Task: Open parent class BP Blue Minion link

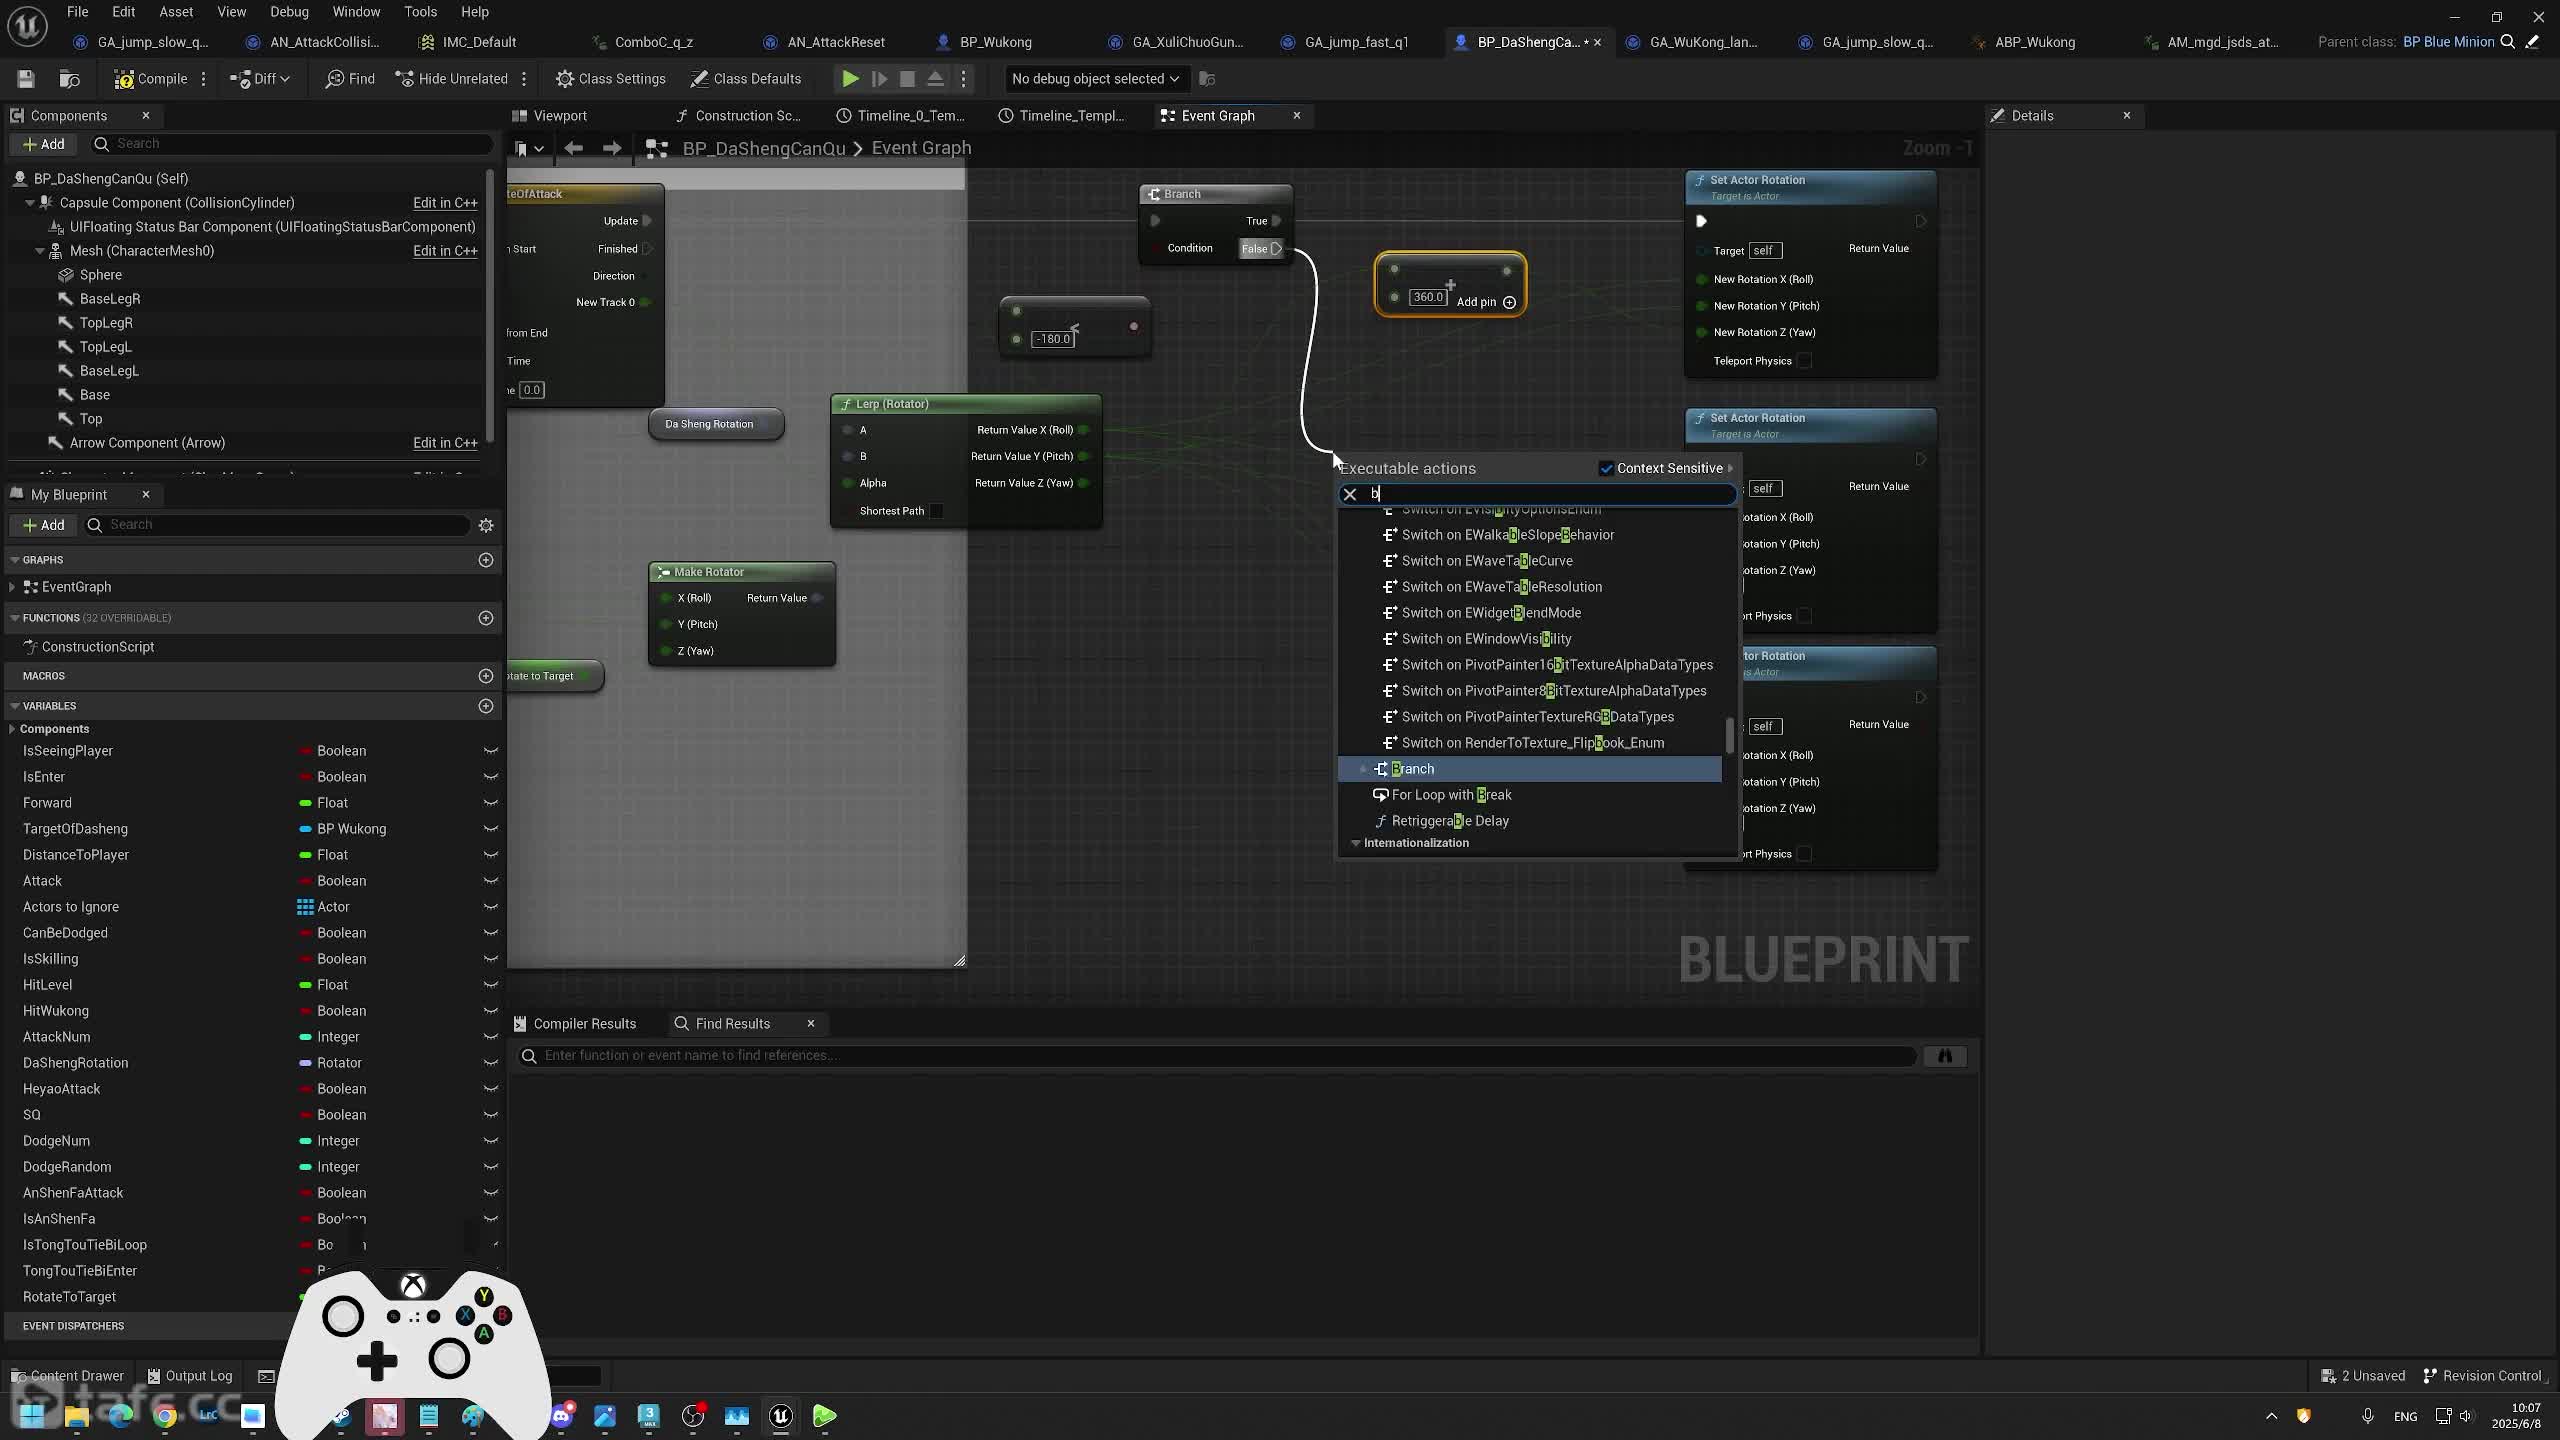Action: (2448, 42)
